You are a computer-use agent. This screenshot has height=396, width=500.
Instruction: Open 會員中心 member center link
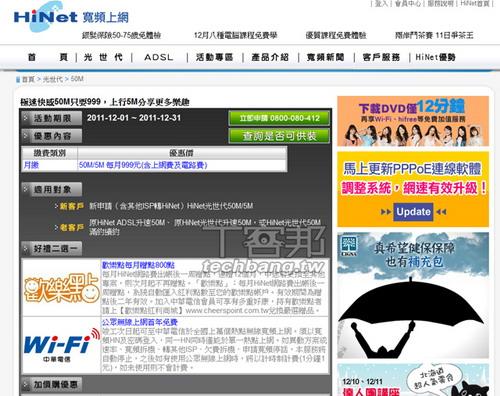[408, 4]
